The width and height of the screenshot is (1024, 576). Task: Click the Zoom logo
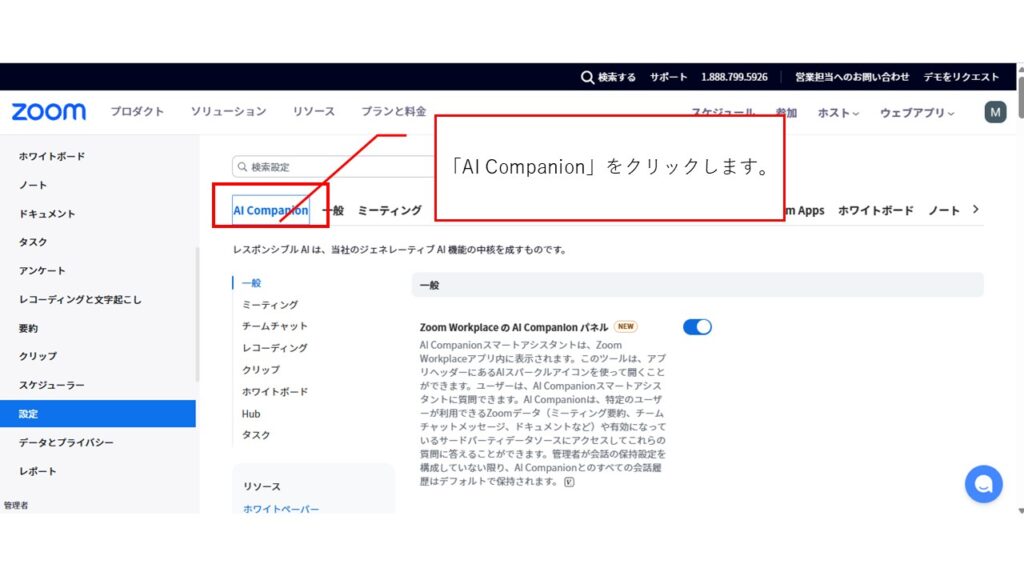[49, 112]
